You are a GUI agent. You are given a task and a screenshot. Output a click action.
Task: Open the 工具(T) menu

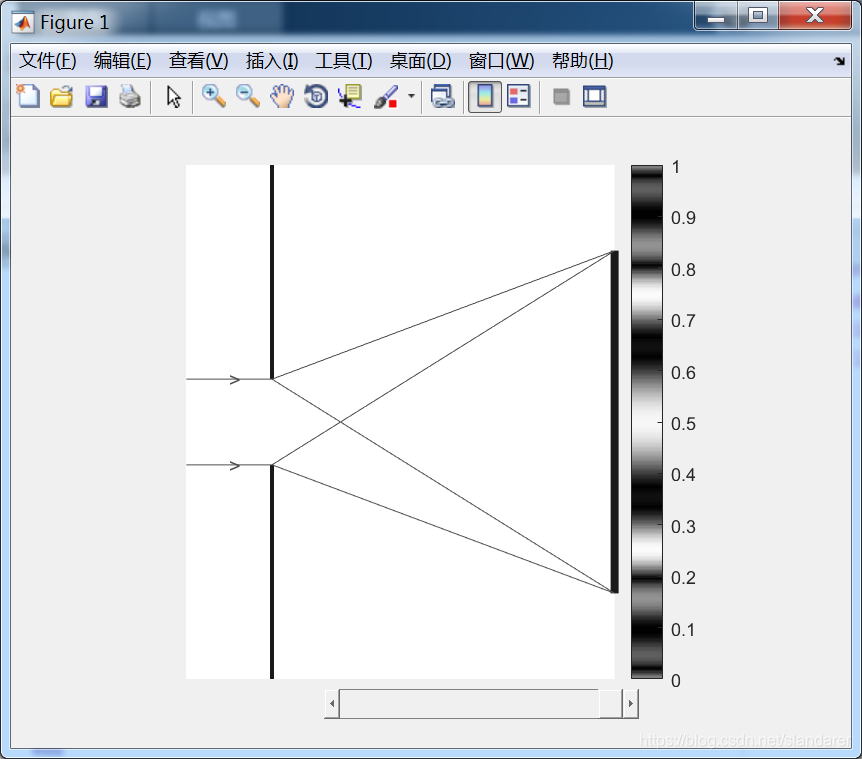click(344, 60)
